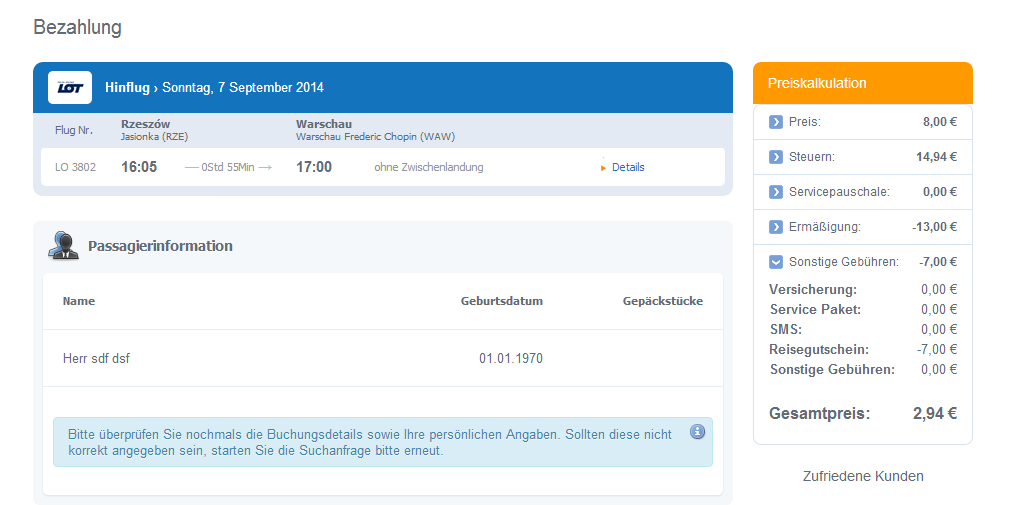Click the passenger silhouette icon
The height and width of the screenshot is (505, 1029).
[x=63, y=246]
